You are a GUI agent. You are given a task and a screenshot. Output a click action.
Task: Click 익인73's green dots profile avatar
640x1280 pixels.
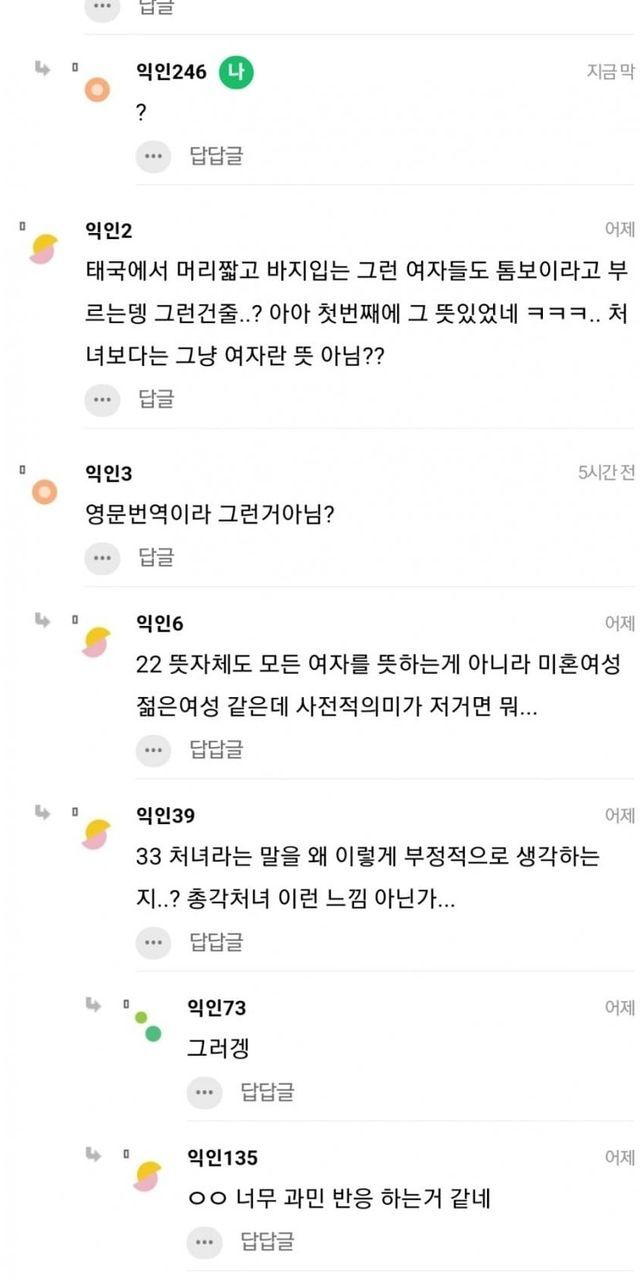point(149,1026)
